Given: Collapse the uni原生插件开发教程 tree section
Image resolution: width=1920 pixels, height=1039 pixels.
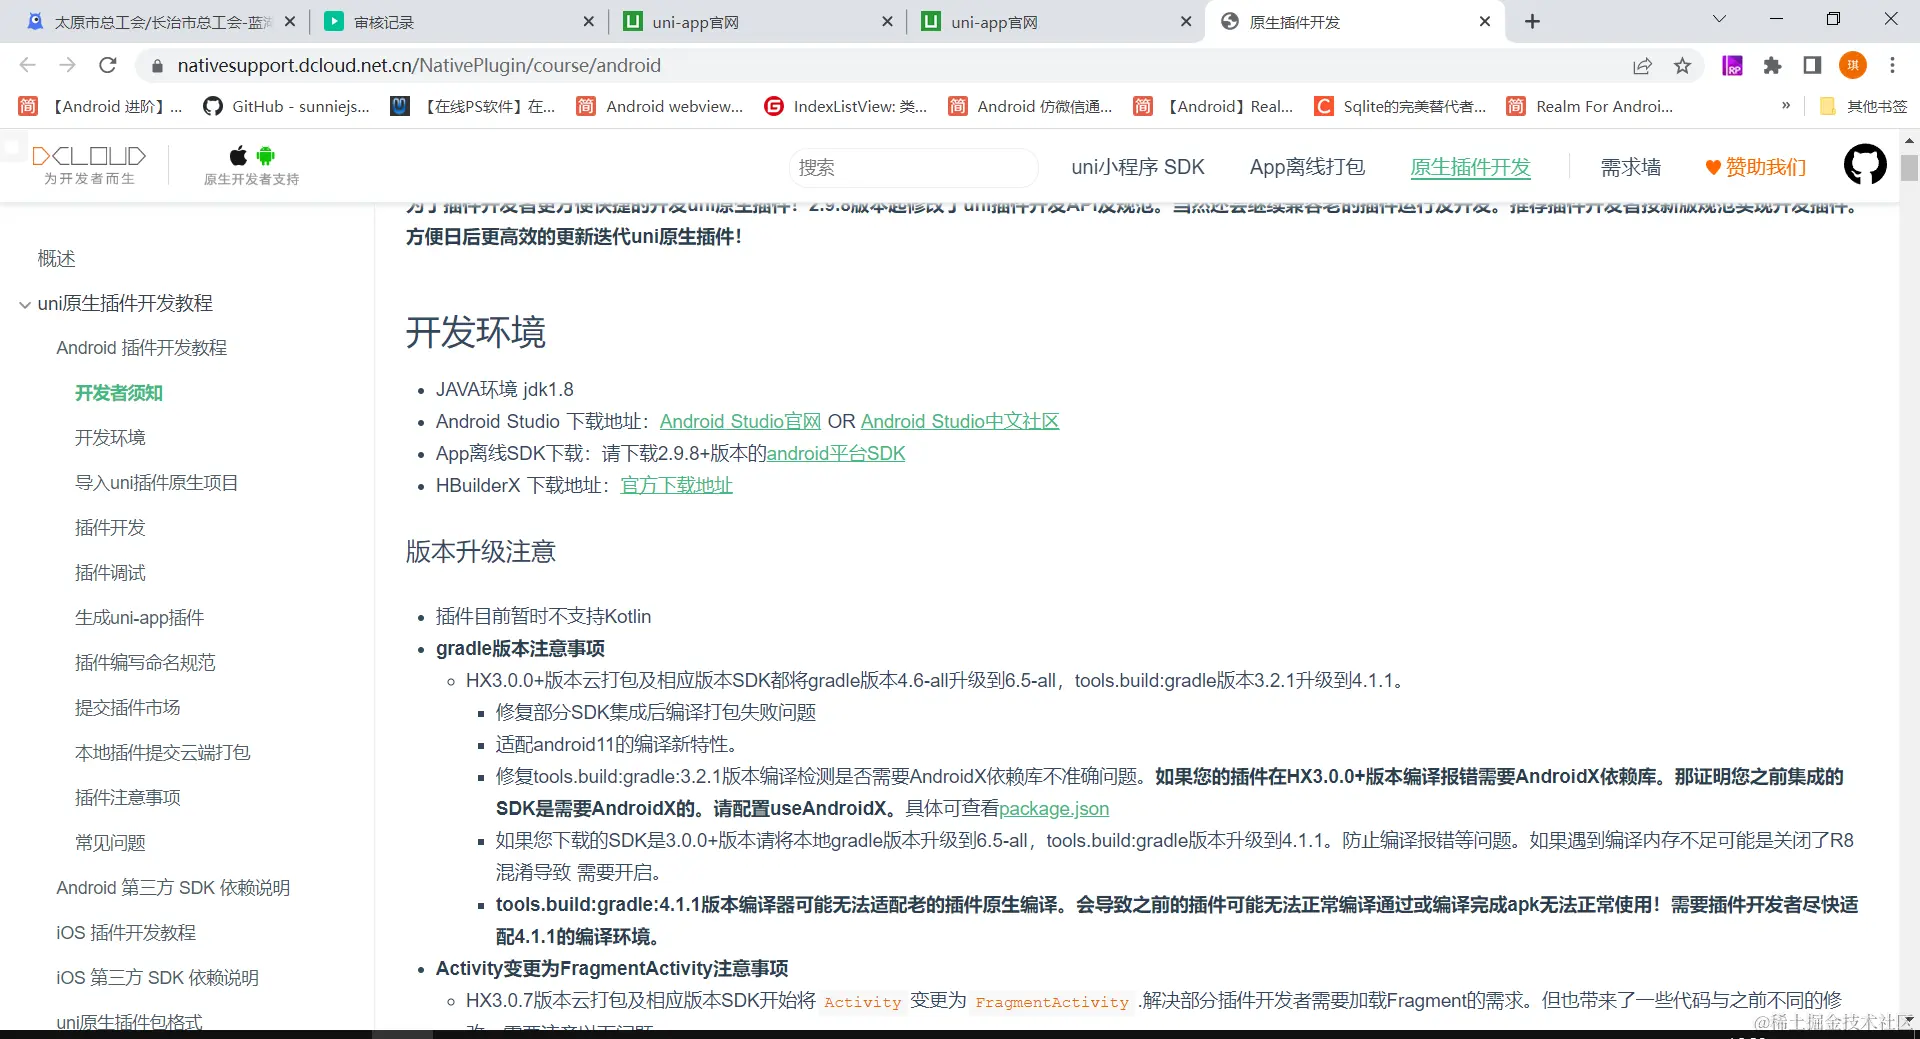Looking at the screenshot, I should point(25,304).
